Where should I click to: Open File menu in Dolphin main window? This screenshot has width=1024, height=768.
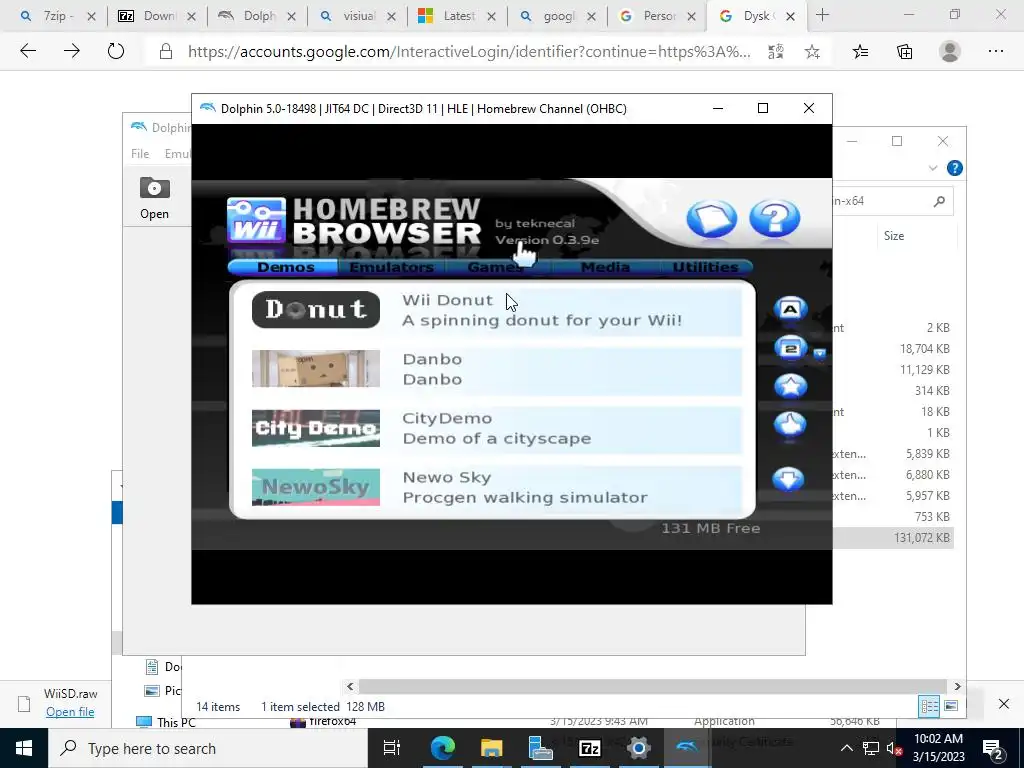pos(140,153)
